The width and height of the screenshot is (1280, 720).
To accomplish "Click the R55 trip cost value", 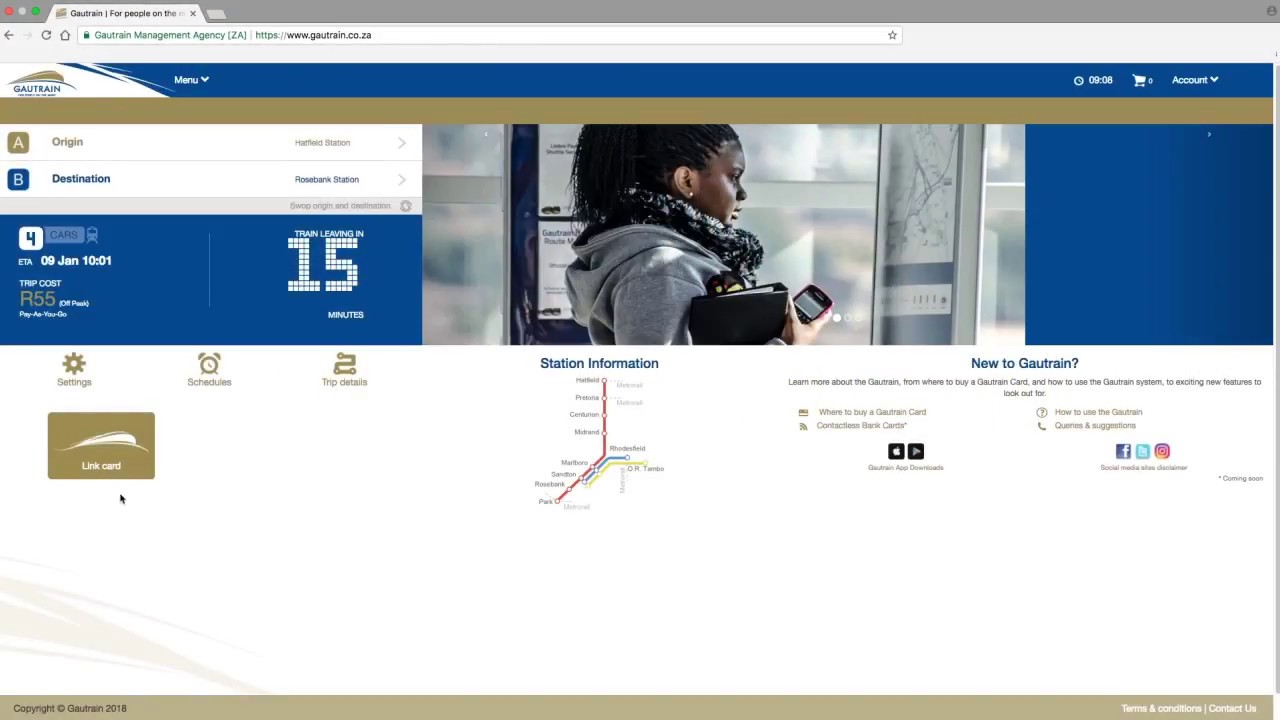I will 38,299.
